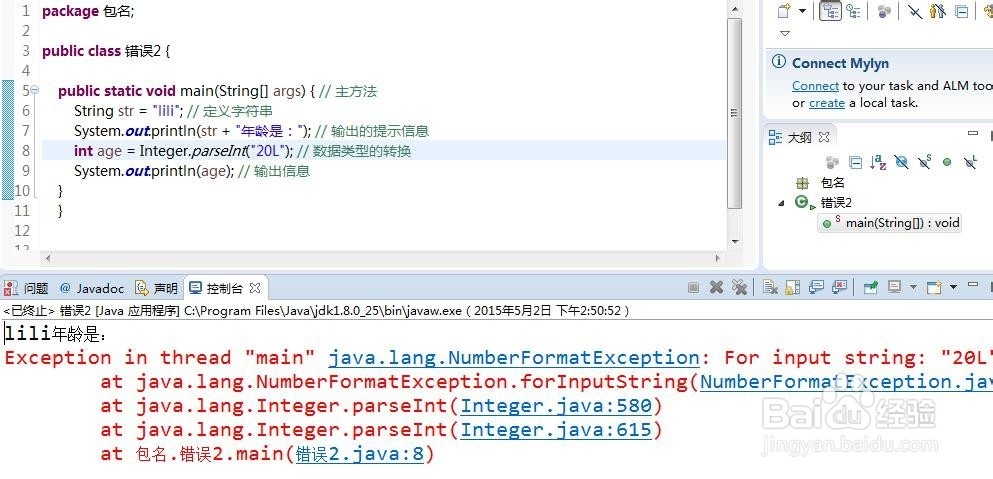Close the 大纲 outline view
The height and width of the screenshot is (479, 993).
823,136
